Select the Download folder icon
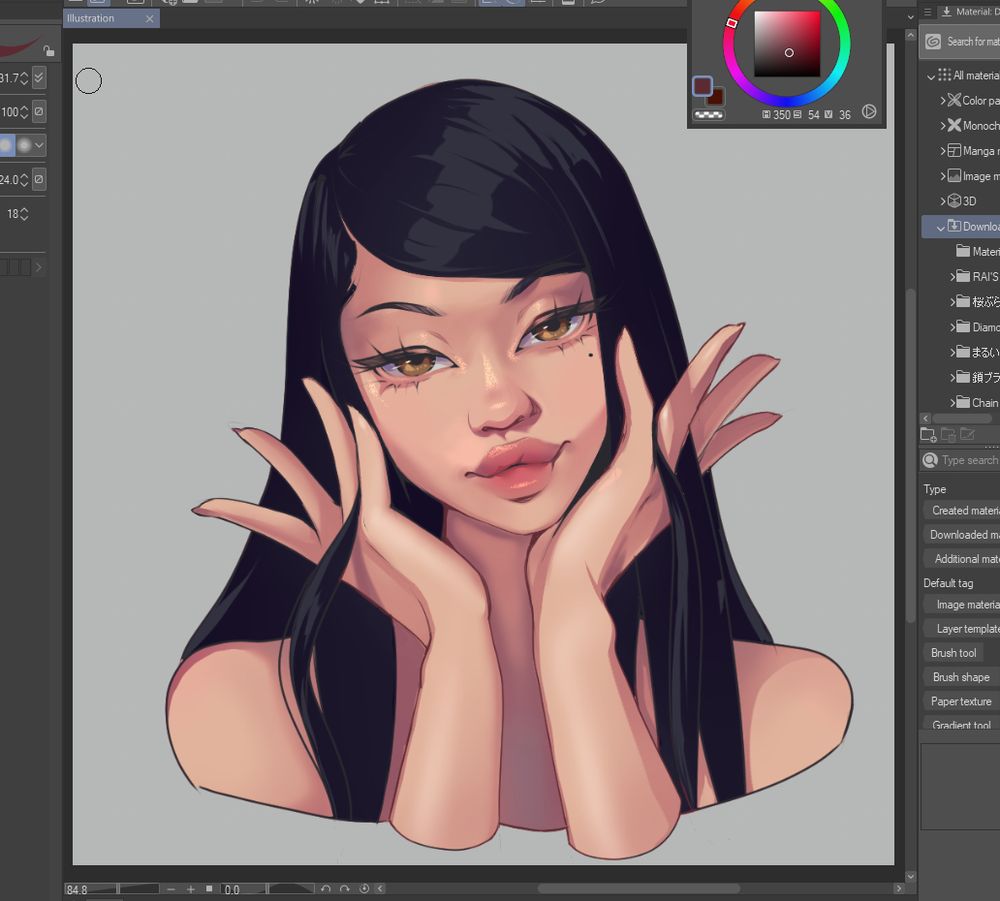The width and height of the screenshot is (1000, 901). click(954, 225)
